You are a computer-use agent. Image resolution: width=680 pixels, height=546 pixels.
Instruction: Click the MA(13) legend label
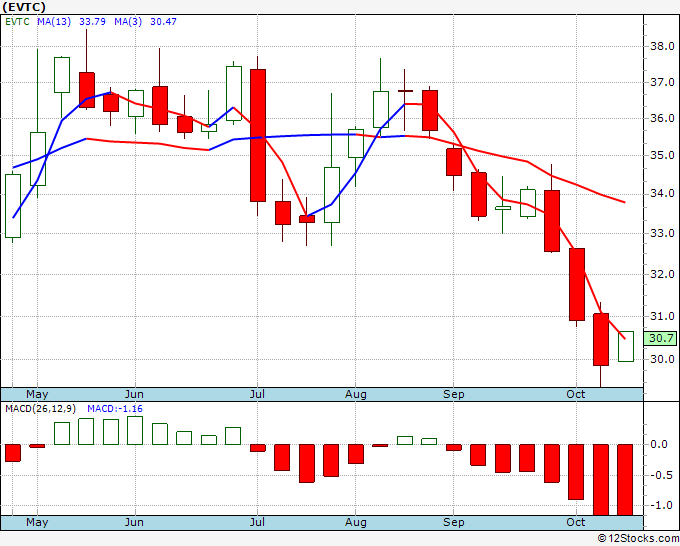[x=54, y=22]
